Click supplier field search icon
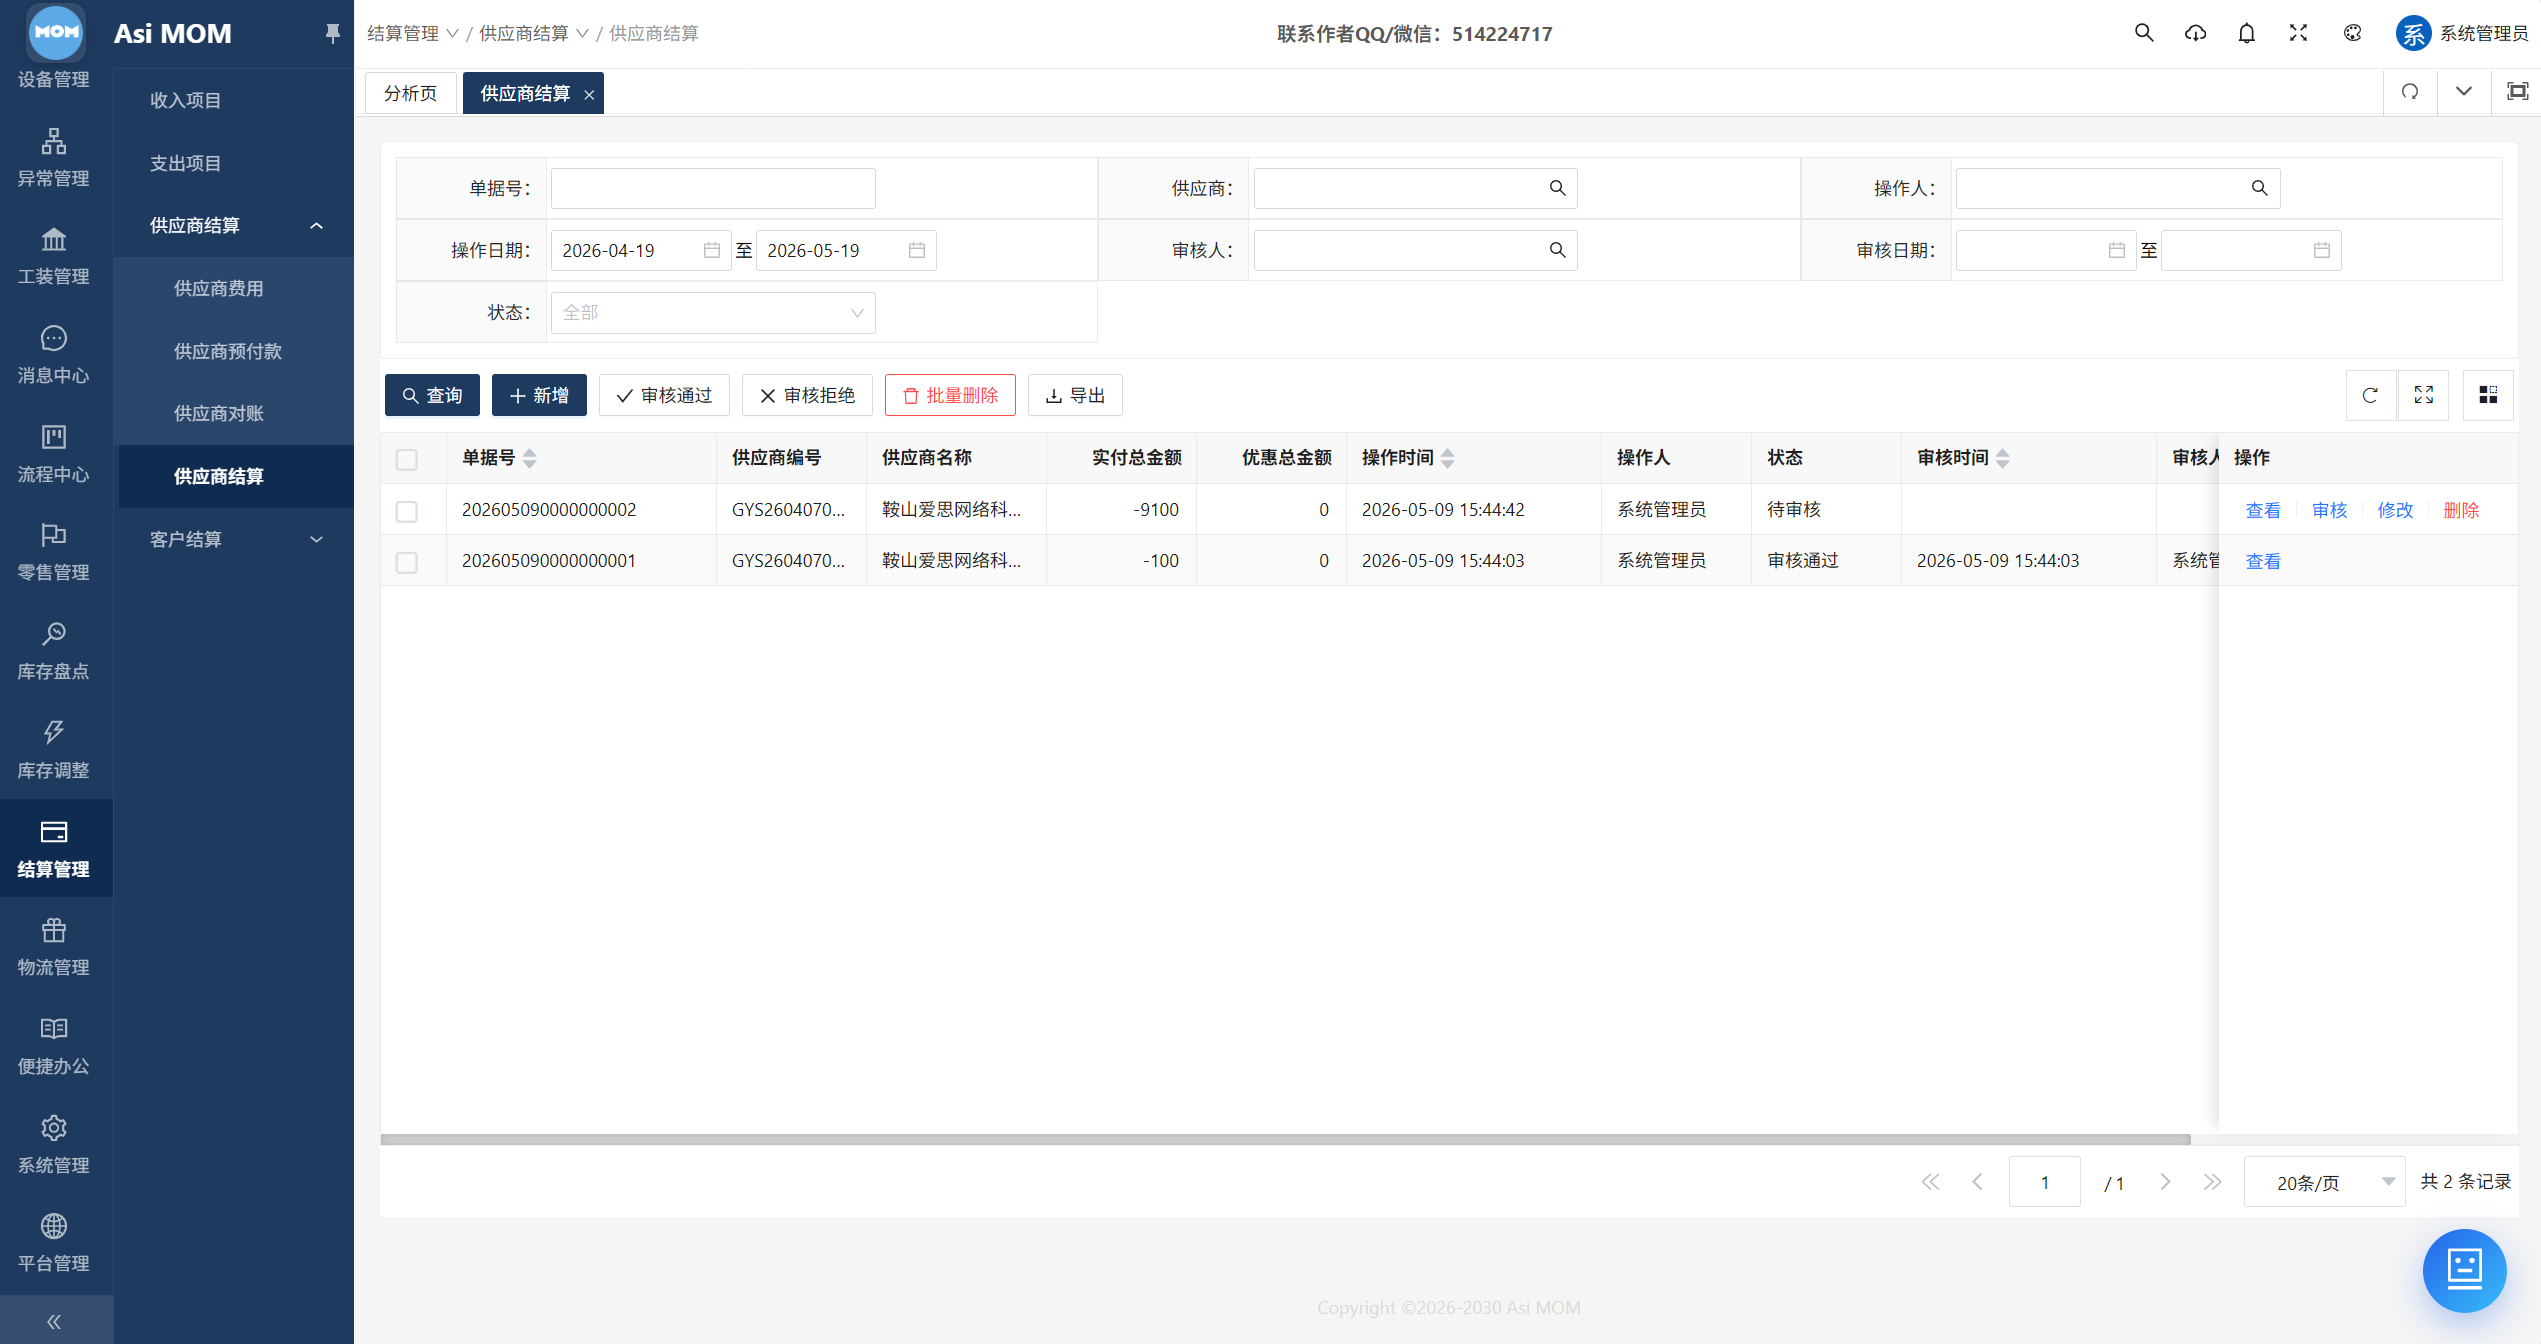The height and width of the screenshot is (1344, 2541). tap(1557, 188)
